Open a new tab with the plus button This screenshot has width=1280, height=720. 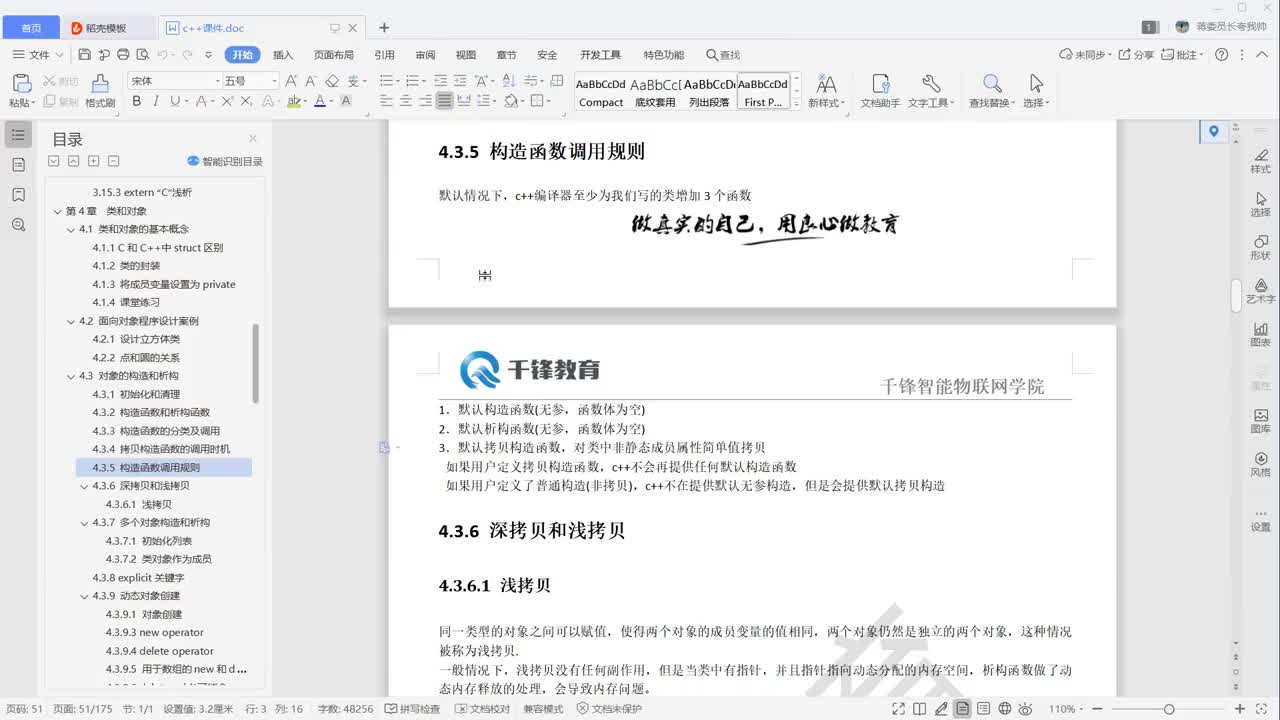pyautogui.click(x=384, y=28)
